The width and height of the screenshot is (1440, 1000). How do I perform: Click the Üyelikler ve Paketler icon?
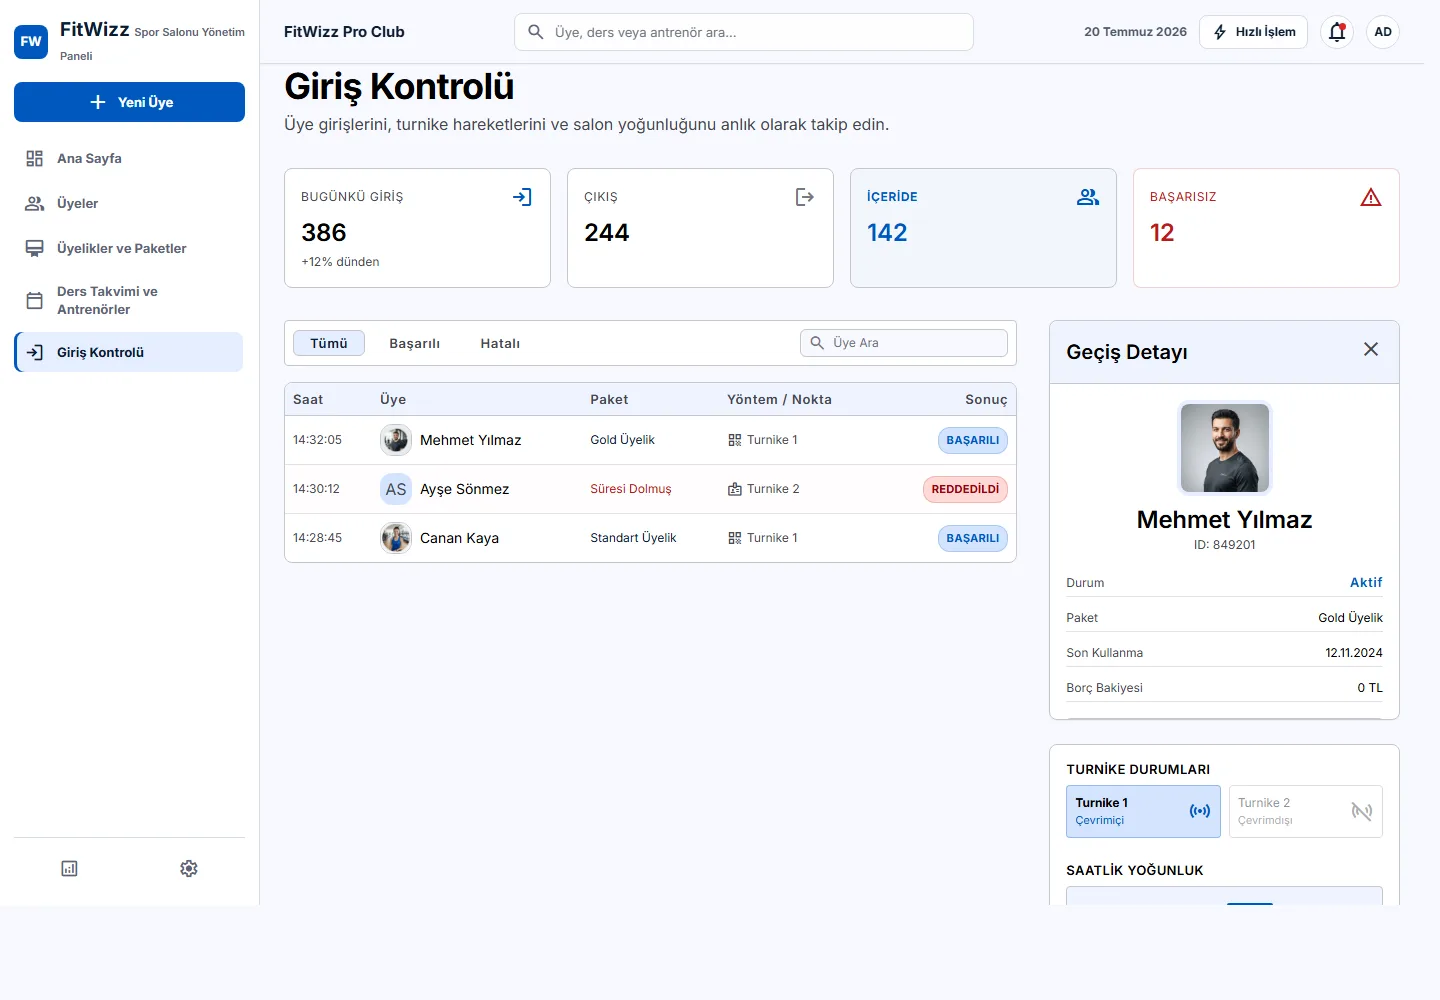pos(35,248)
